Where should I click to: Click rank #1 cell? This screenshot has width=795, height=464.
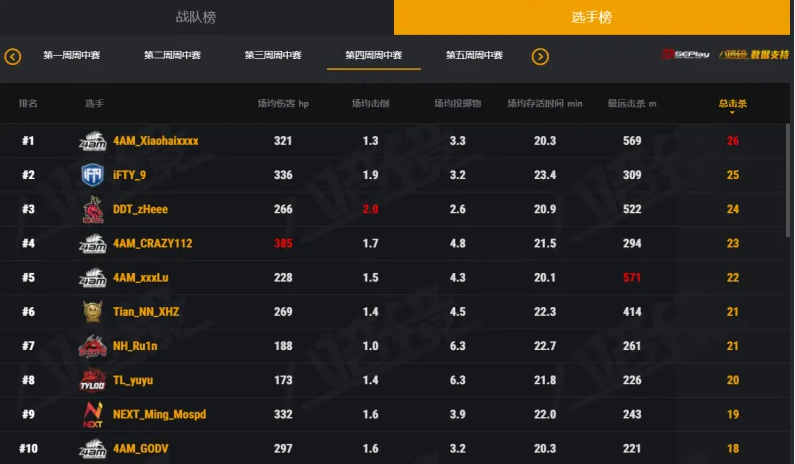28,141
